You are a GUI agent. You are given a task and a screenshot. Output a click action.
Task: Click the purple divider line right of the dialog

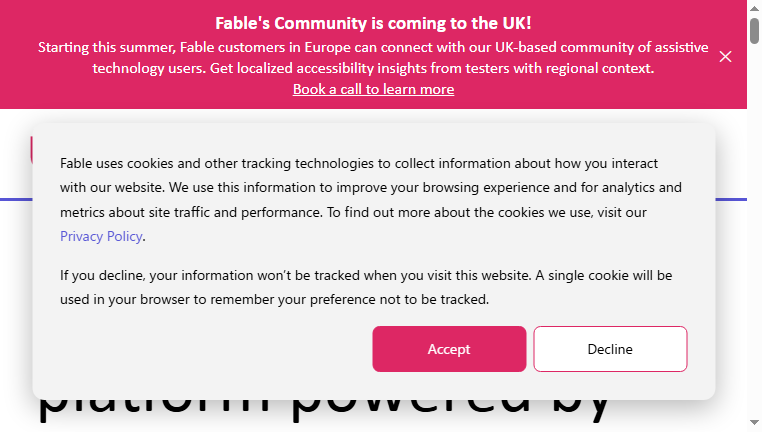(731, 199)
